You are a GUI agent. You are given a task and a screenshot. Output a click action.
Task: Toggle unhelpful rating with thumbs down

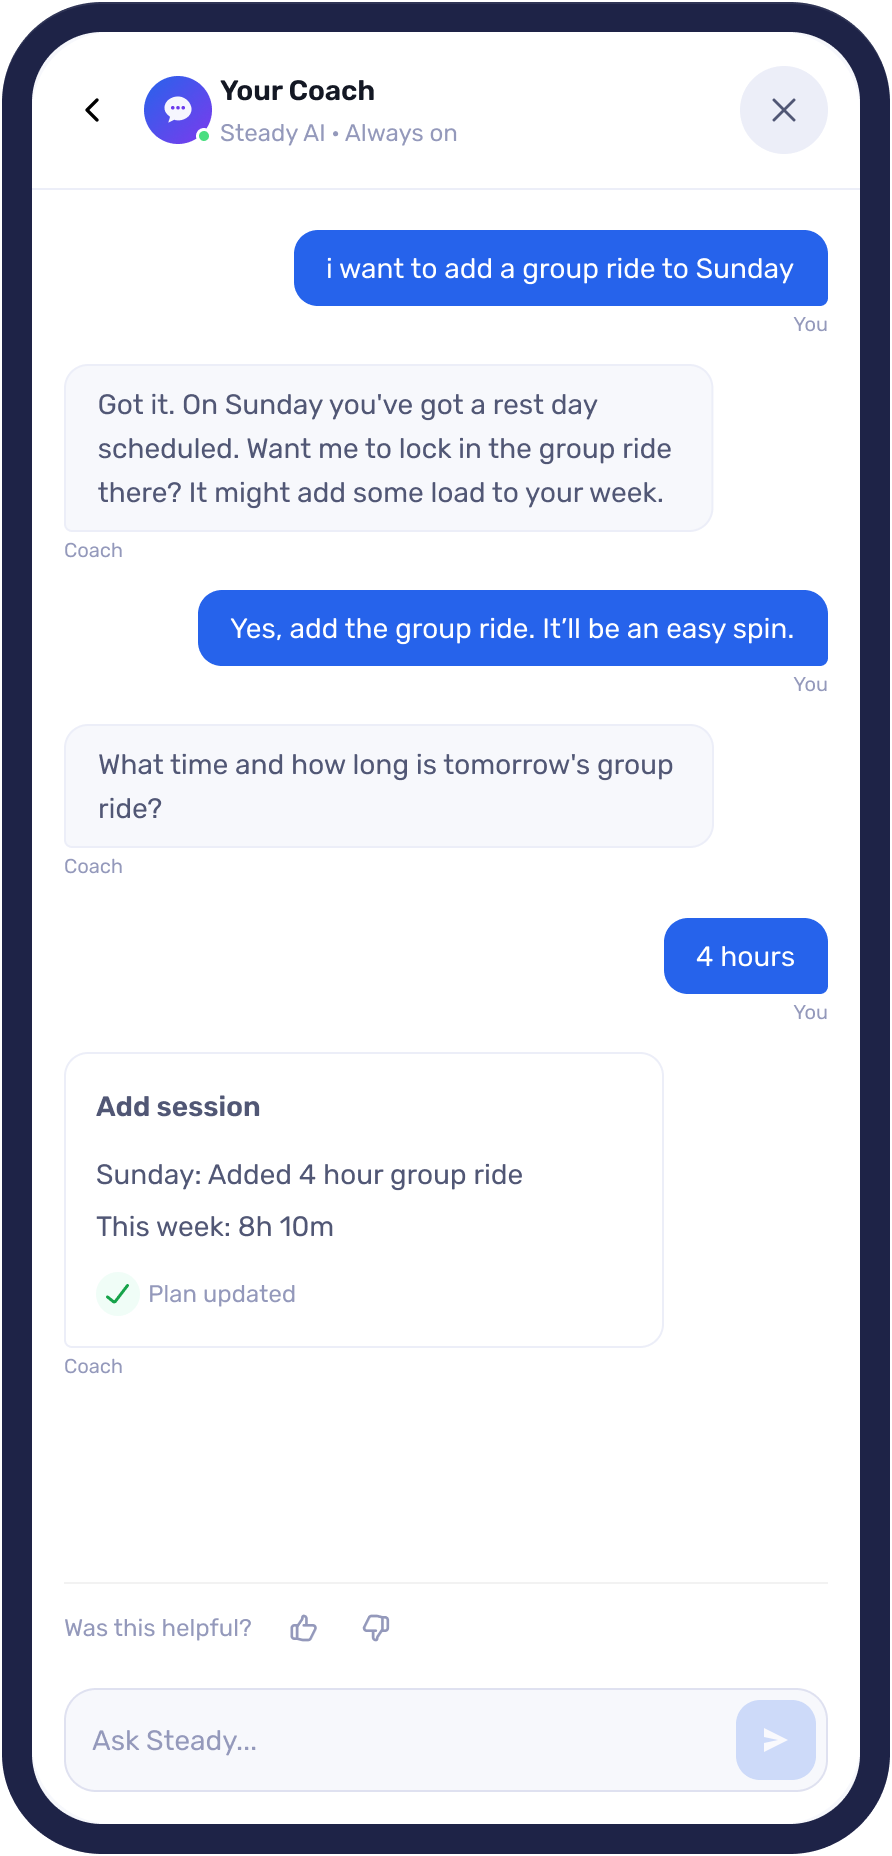pyautogui.click(x=375, y=1627)
